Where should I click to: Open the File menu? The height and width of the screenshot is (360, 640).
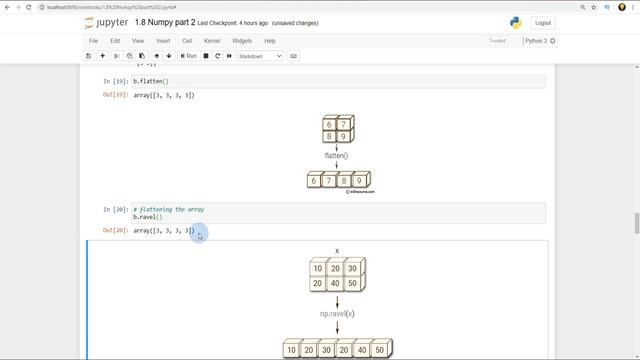(x=93, y=41)
